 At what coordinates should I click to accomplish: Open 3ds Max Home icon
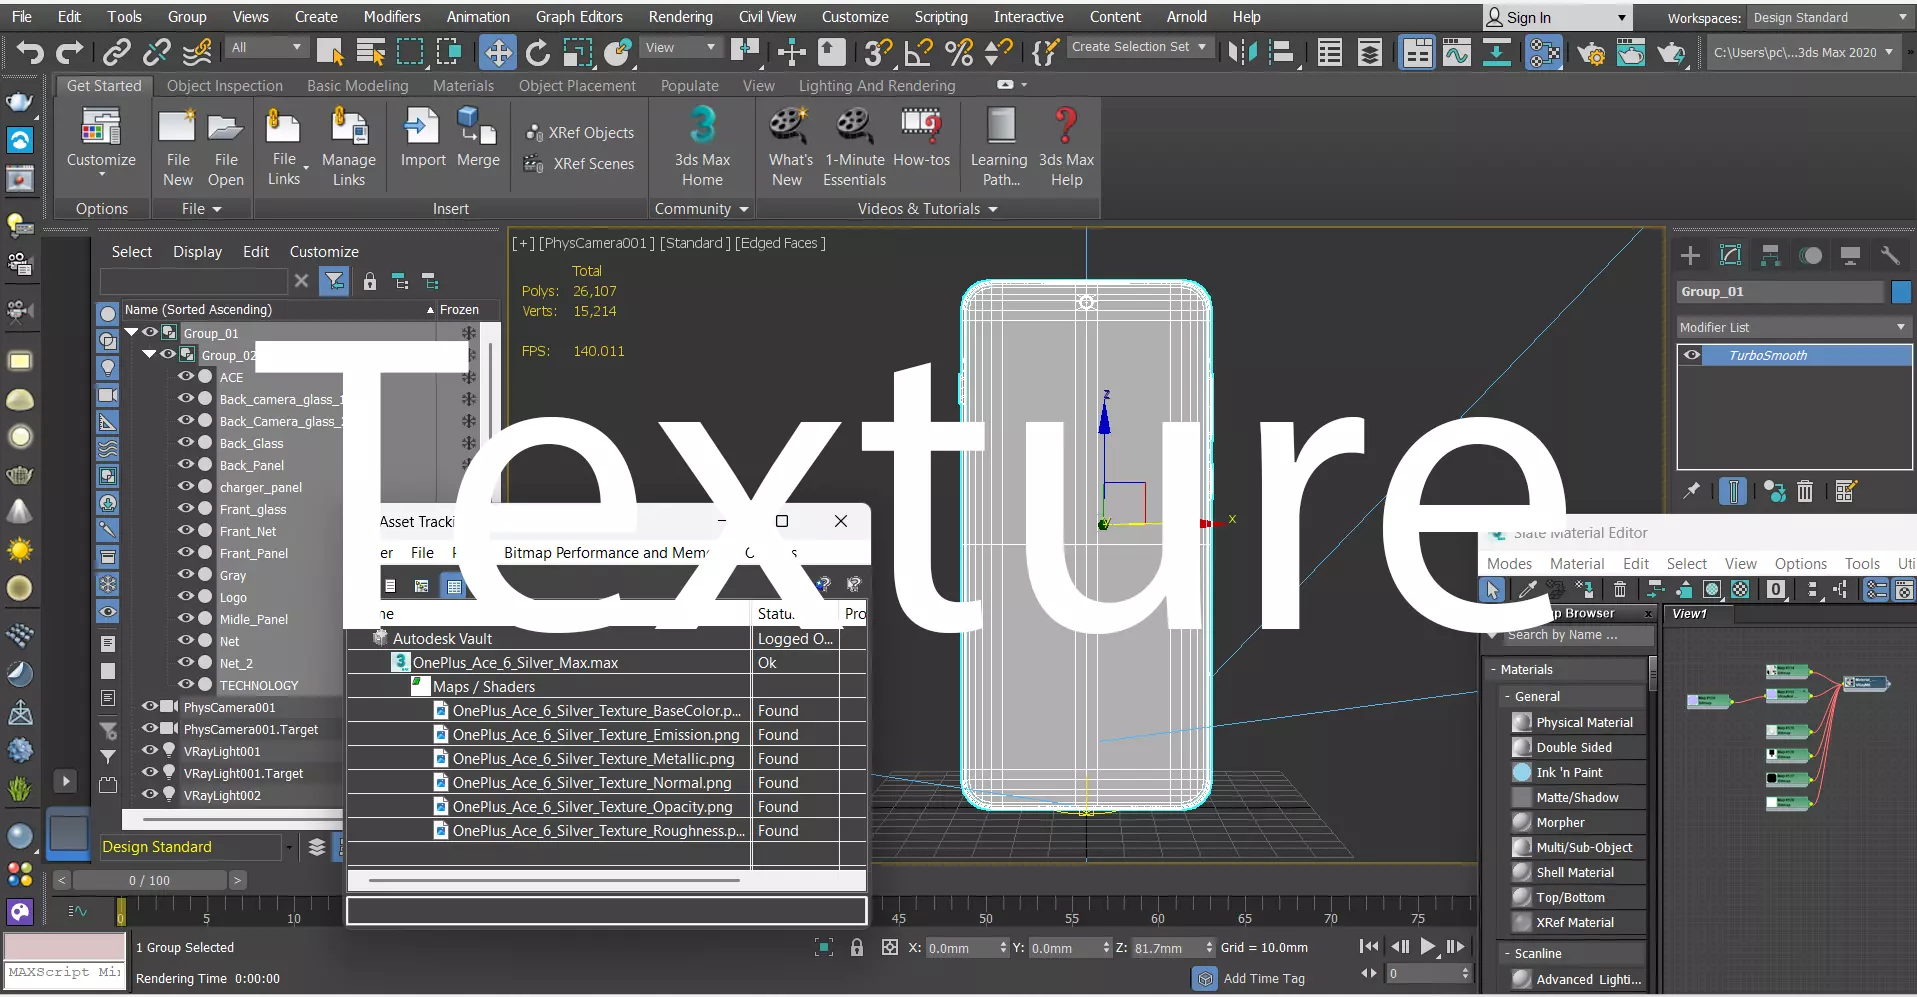tap(702, 147)
